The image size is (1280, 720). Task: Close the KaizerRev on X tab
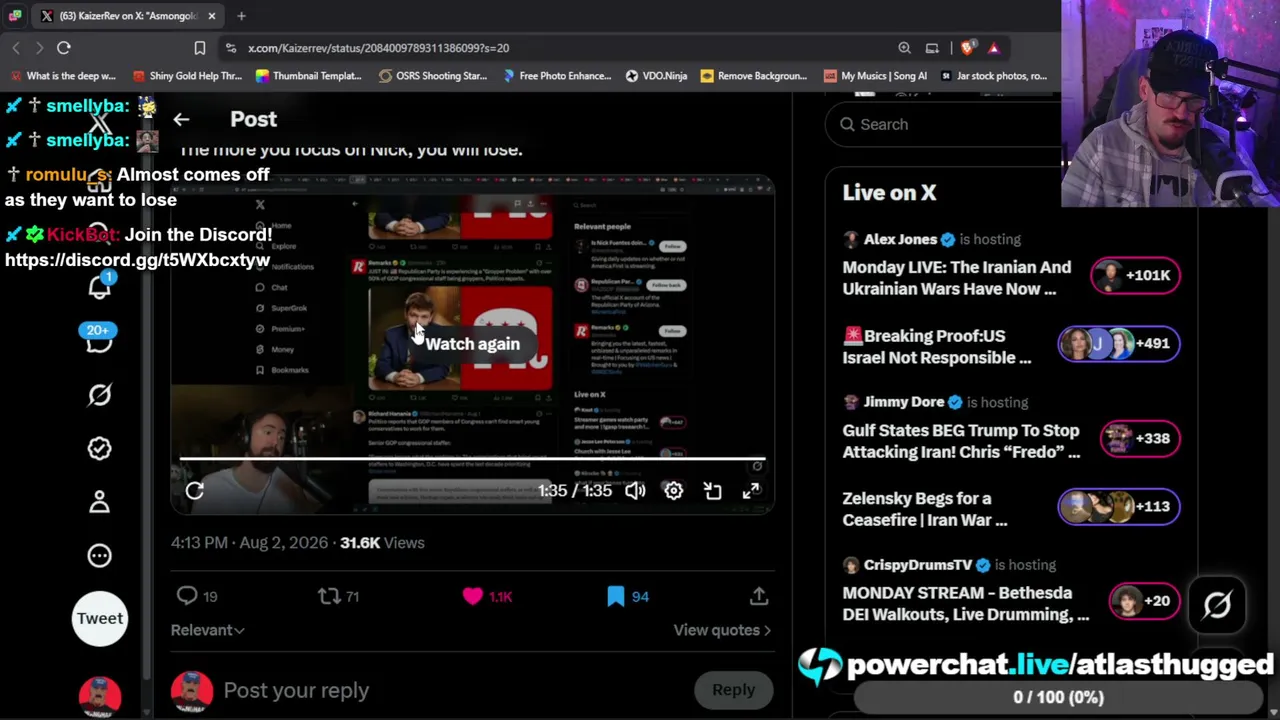212,16
